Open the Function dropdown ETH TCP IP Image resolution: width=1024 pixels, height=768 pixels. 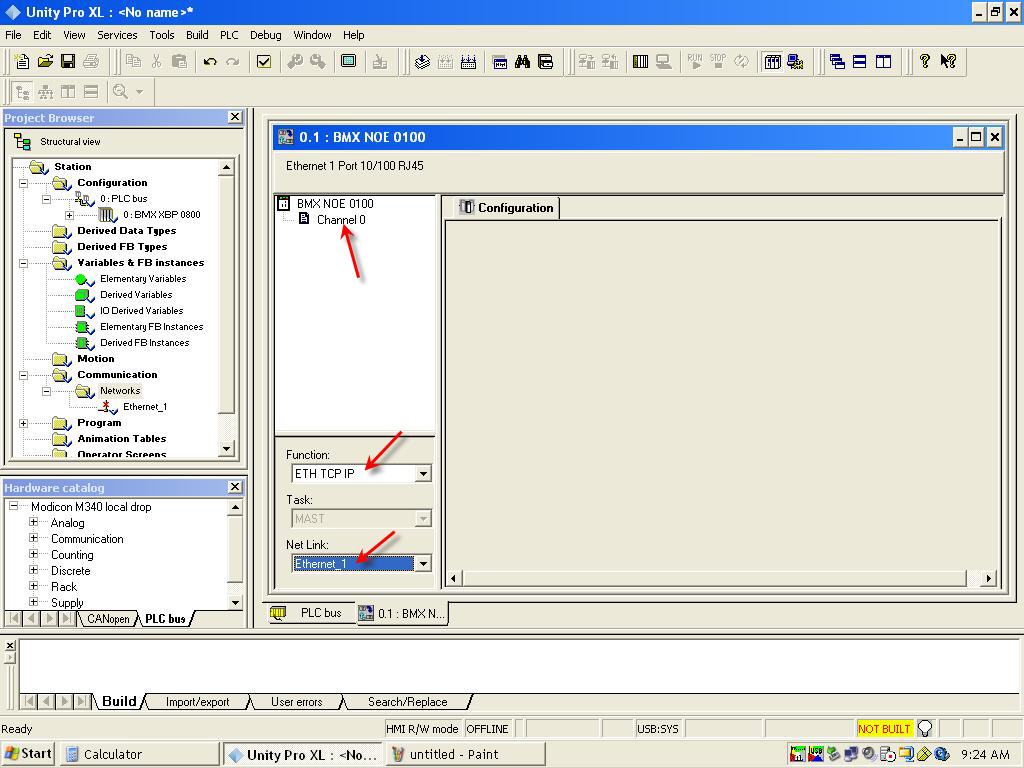pos(423,473)
